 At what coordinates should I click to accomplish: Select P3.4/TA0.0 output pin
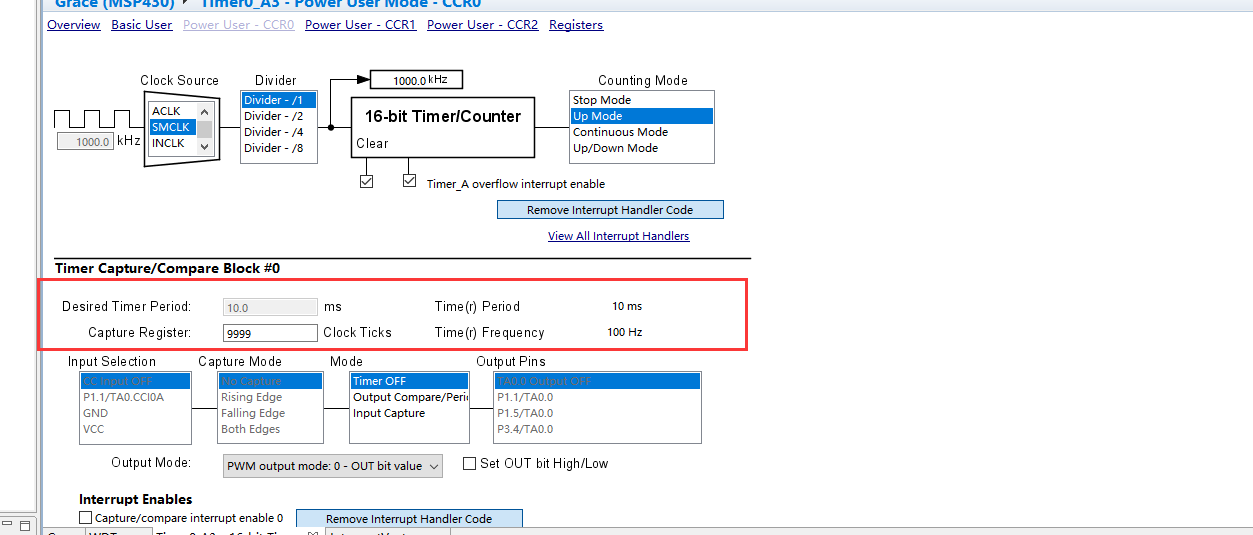tap(597, 429)
